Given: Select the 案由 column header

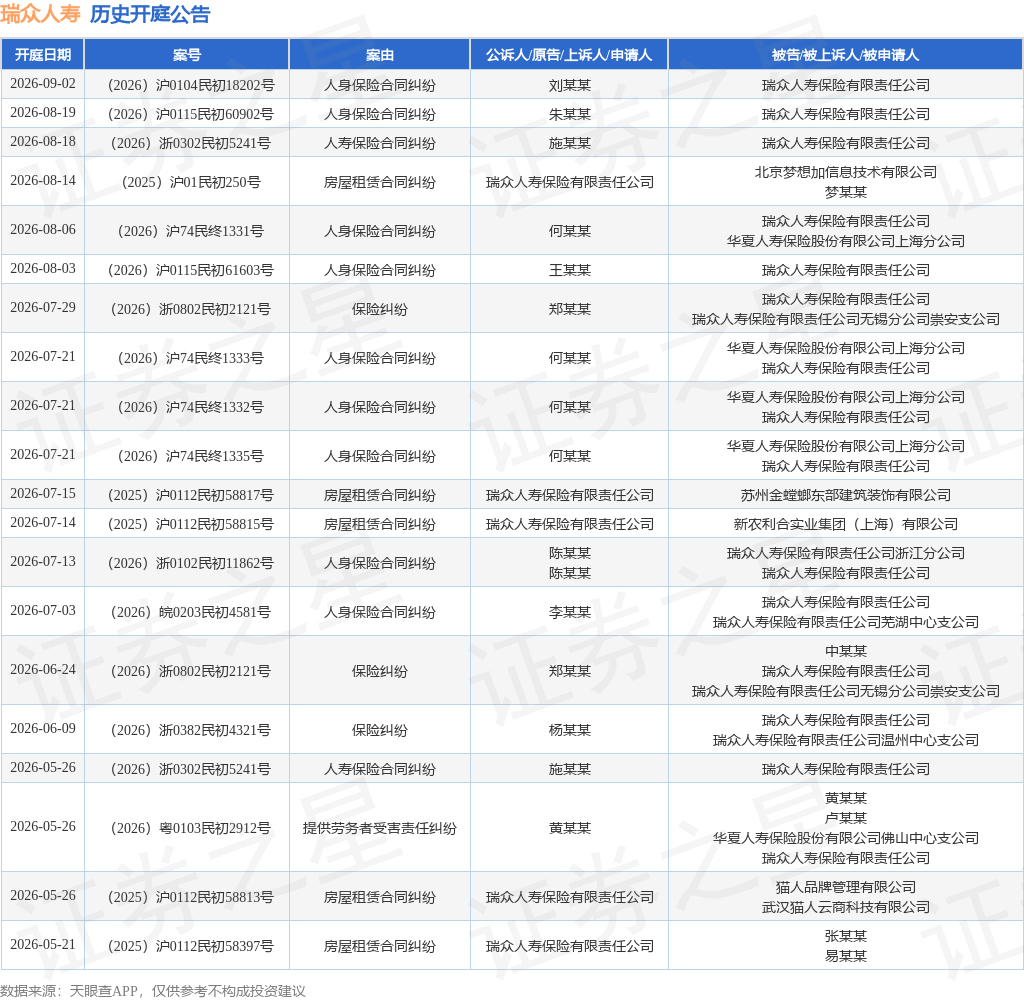Looking at the screenshot, I should [379, 55].
